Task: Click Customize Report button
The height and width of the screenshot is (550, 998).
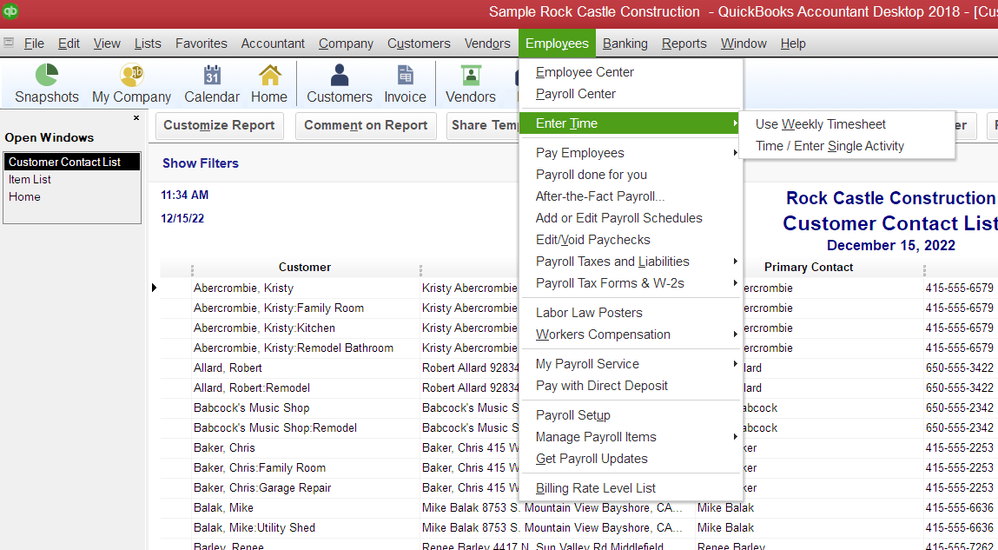Action: point(219,125)
